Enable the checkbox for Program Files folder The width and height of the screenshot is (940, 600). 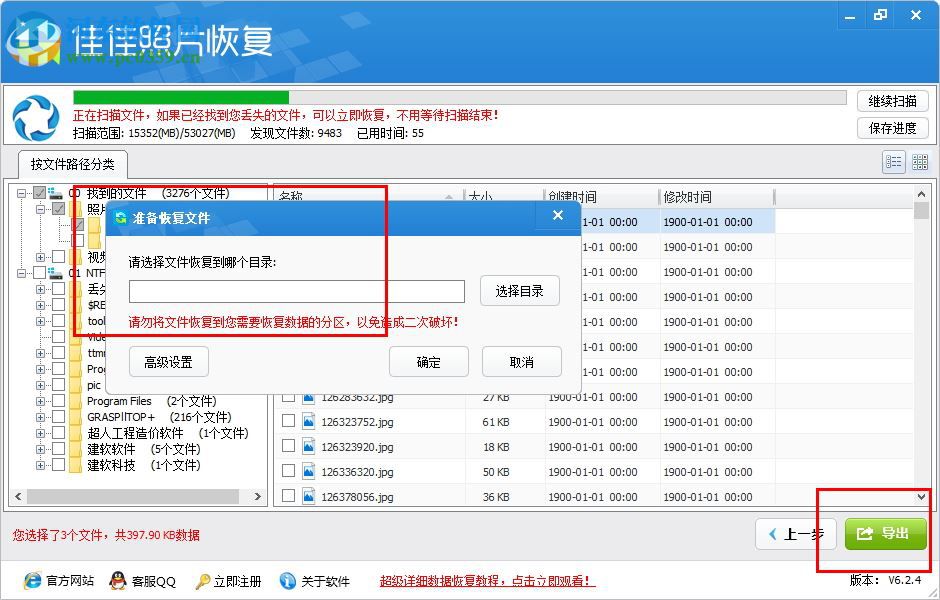tap(57, 401)
